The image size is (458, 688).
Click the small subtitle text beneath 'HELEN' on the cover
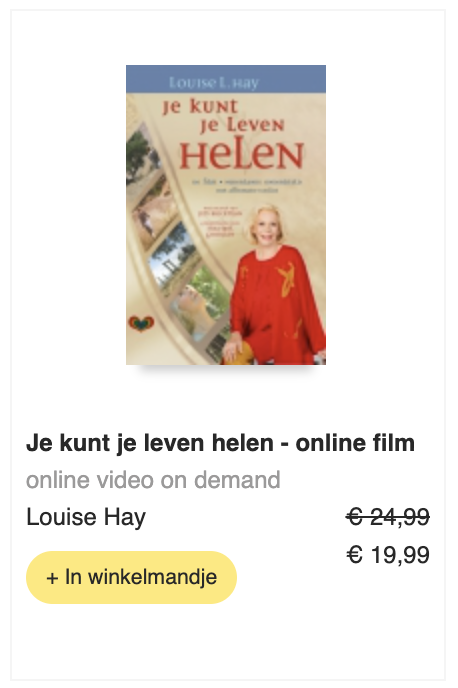coord(248,186)
